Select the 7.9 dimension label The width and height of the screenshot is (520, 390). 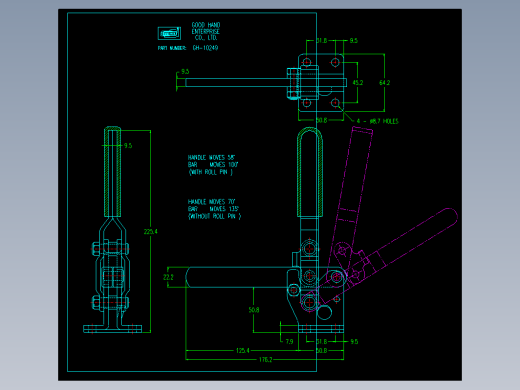coord(289,341)
